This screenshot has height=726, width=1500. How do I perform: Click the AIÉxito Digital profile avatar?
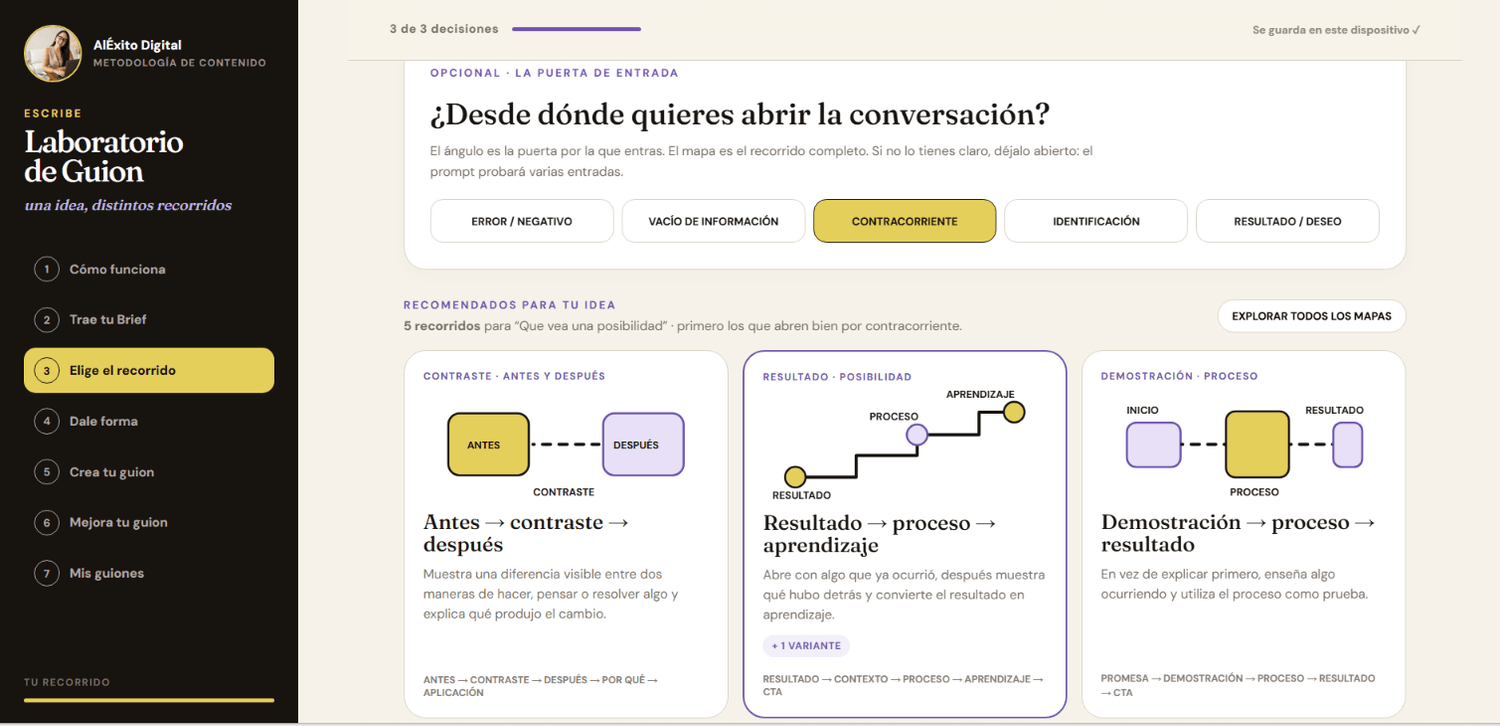[x=53, y=53]
